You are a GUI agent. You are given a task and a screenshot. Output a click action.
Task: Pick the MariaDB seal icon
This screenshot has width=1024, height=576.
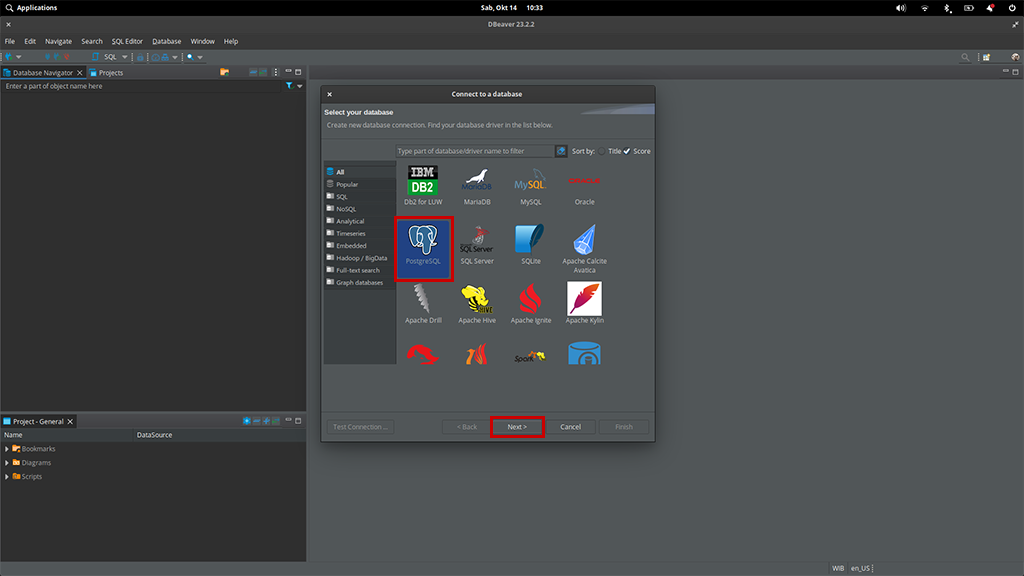(477, 184)
